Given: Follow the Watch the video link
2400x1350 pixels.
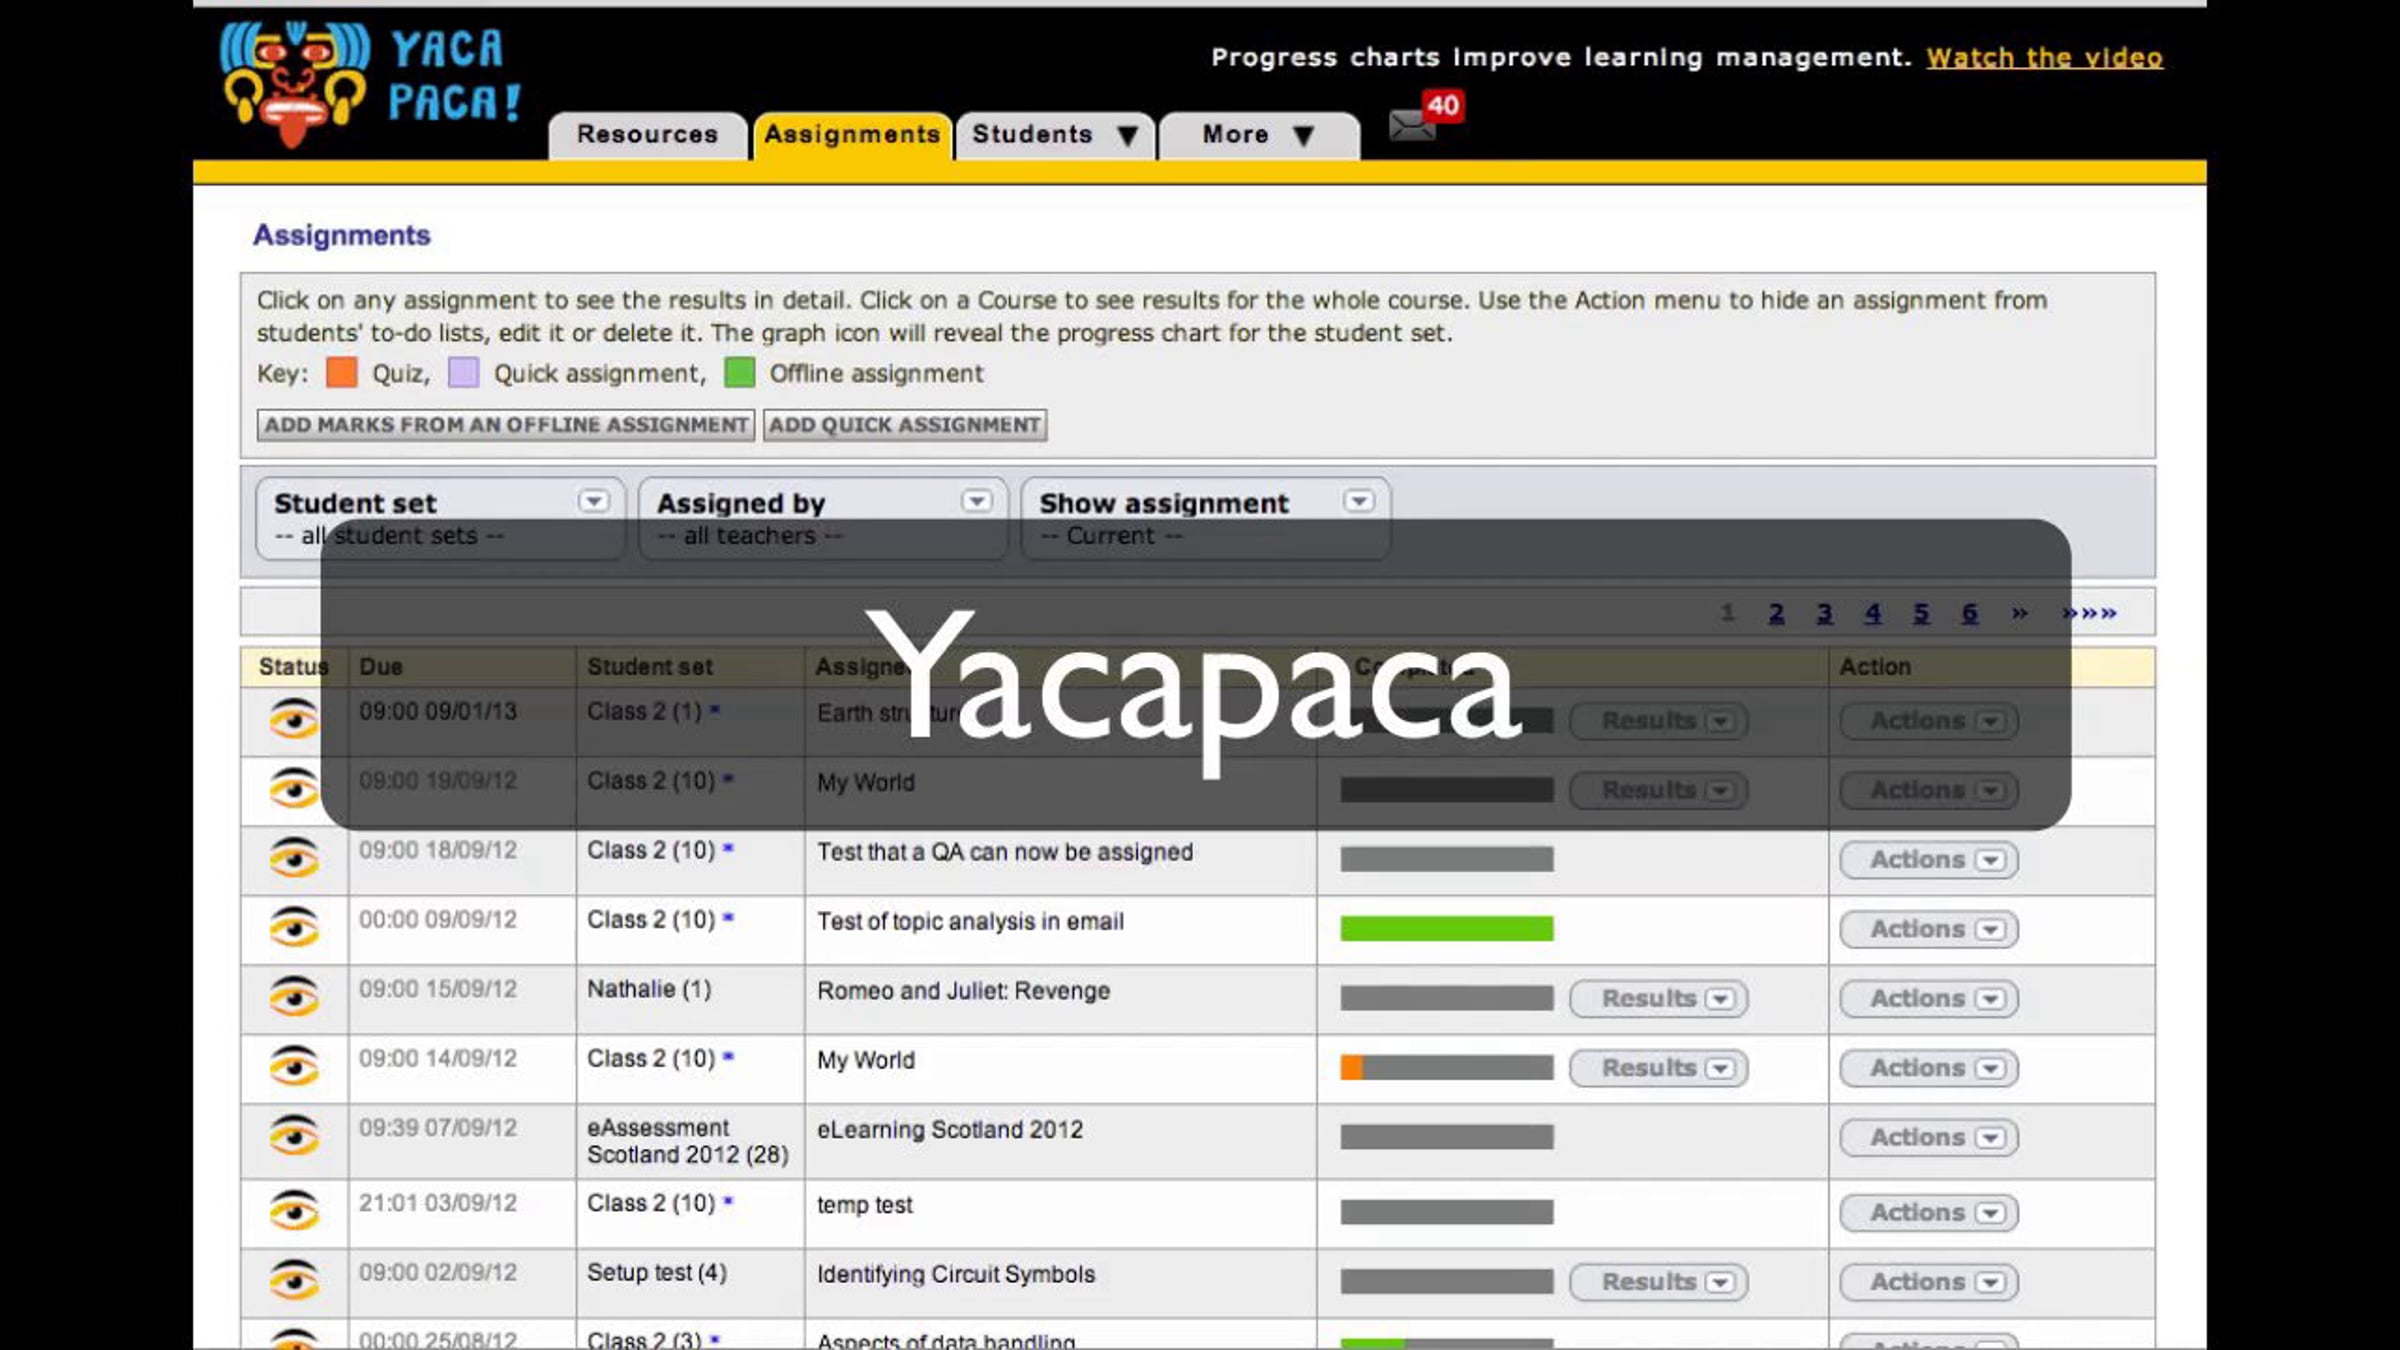Looking at the screenshot, I should pos(2045,58).
